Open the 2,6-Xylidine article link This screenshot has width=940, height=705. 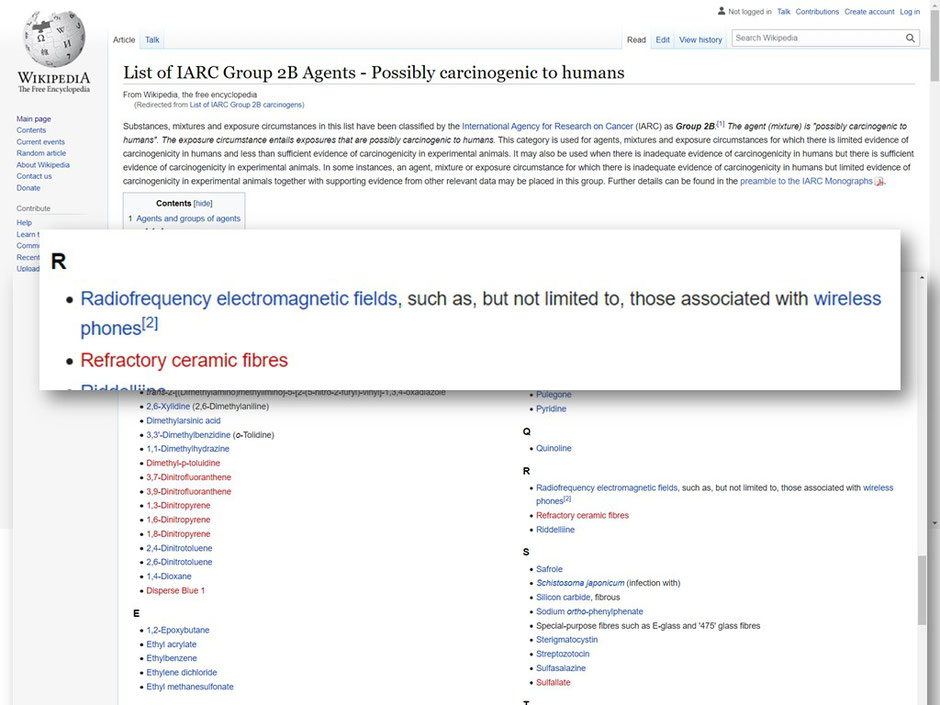click(168, 406)
